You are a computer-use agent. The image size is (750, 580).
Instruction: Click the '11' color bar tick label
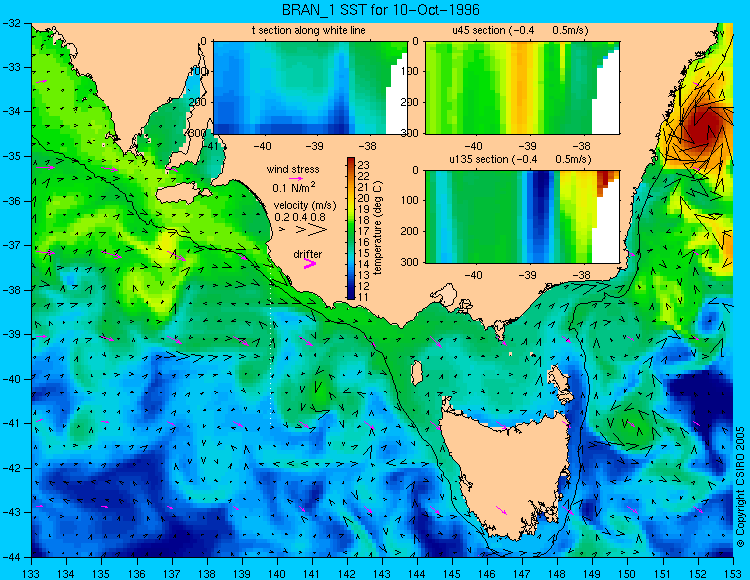point(364,297)
